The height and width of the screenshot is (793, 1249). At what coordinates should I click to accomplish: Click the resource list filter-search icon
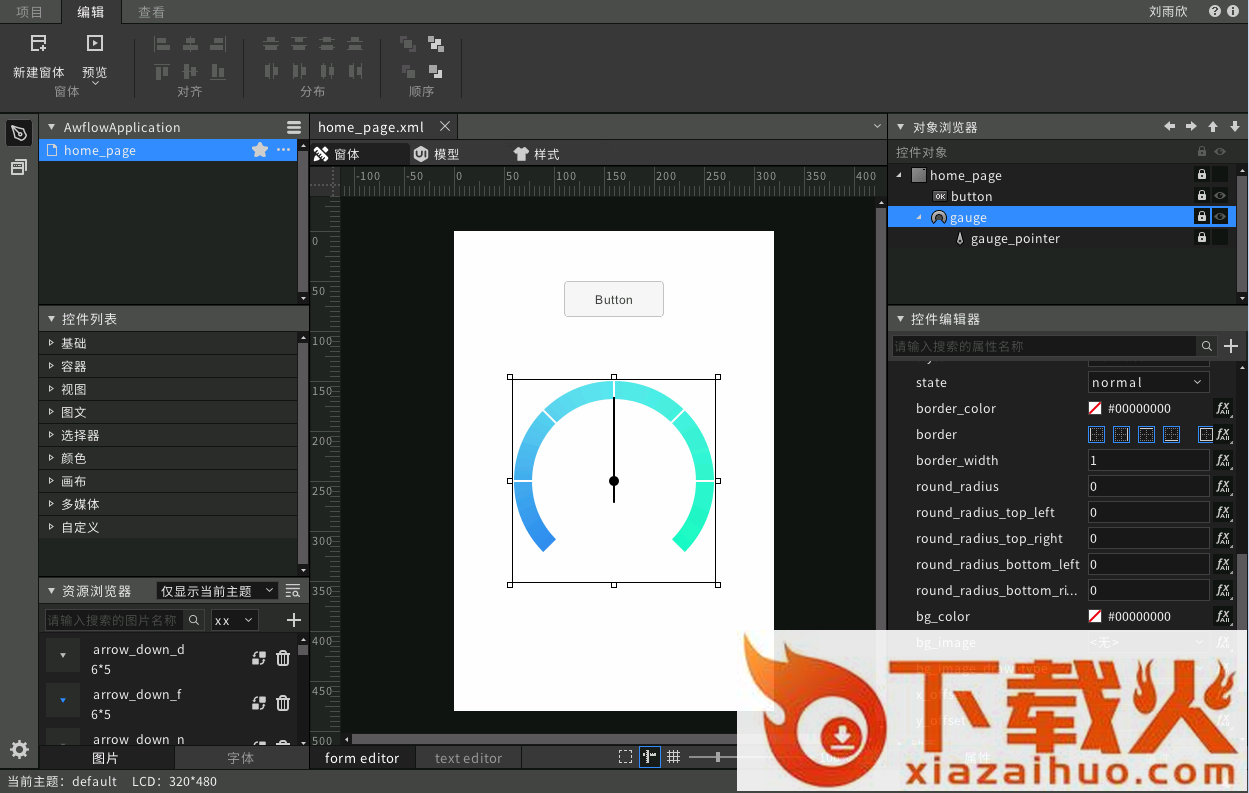[x=293, y=591]
